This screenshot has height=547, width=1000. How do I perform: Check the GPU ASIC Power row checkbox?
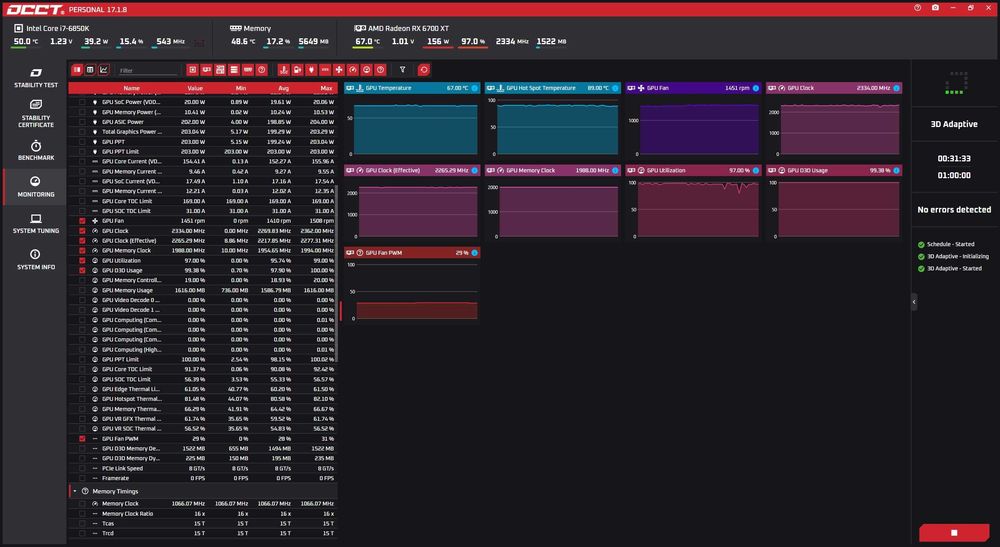click(x=82, y=122)
